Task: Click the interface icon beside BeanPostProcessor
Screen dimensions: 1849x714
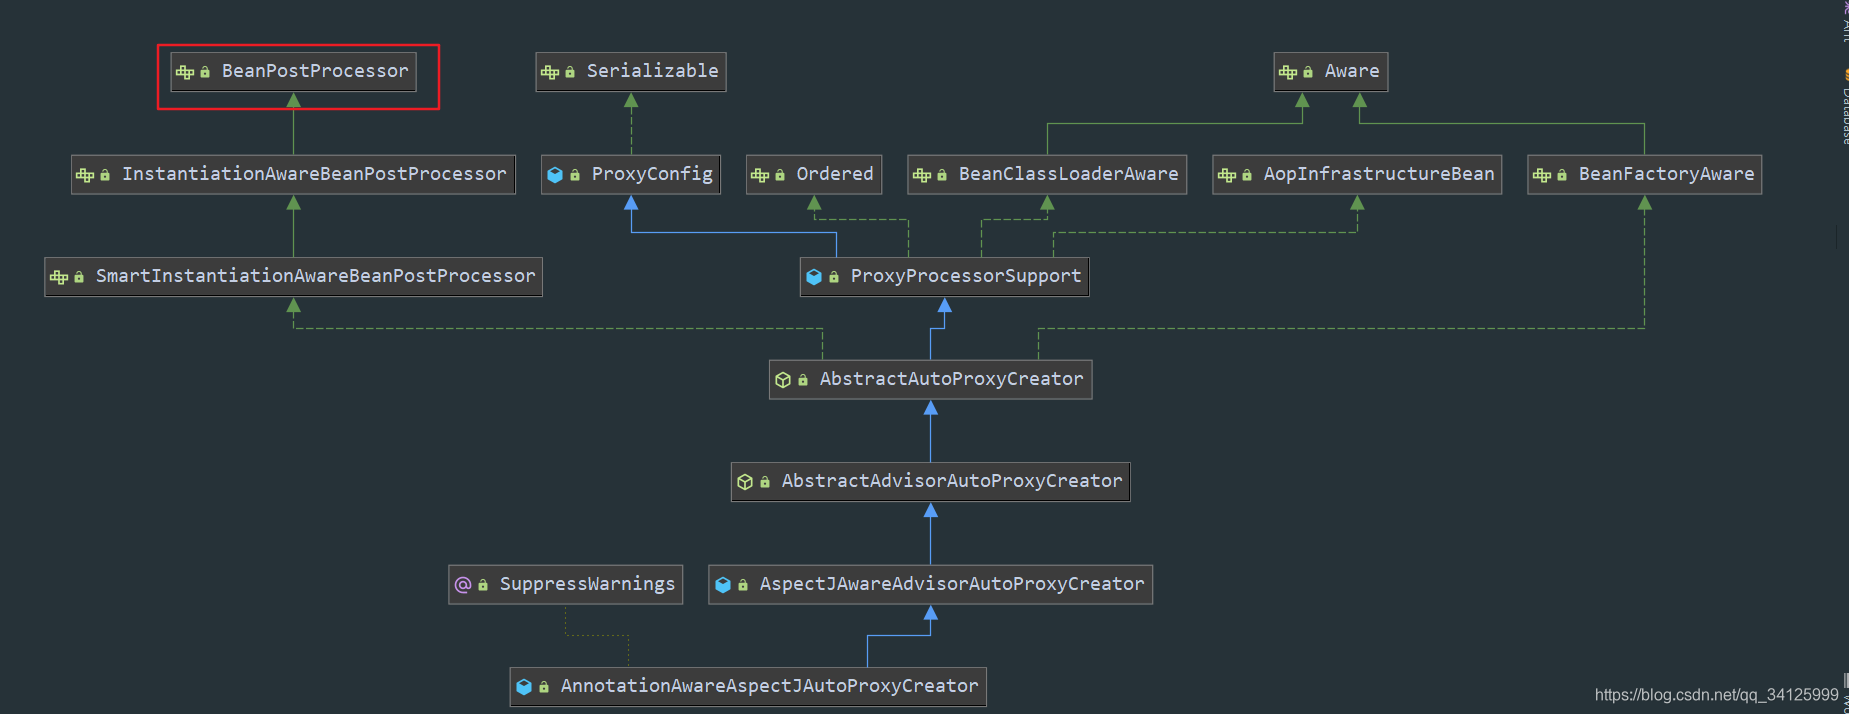Action: (x=185, y=72)
